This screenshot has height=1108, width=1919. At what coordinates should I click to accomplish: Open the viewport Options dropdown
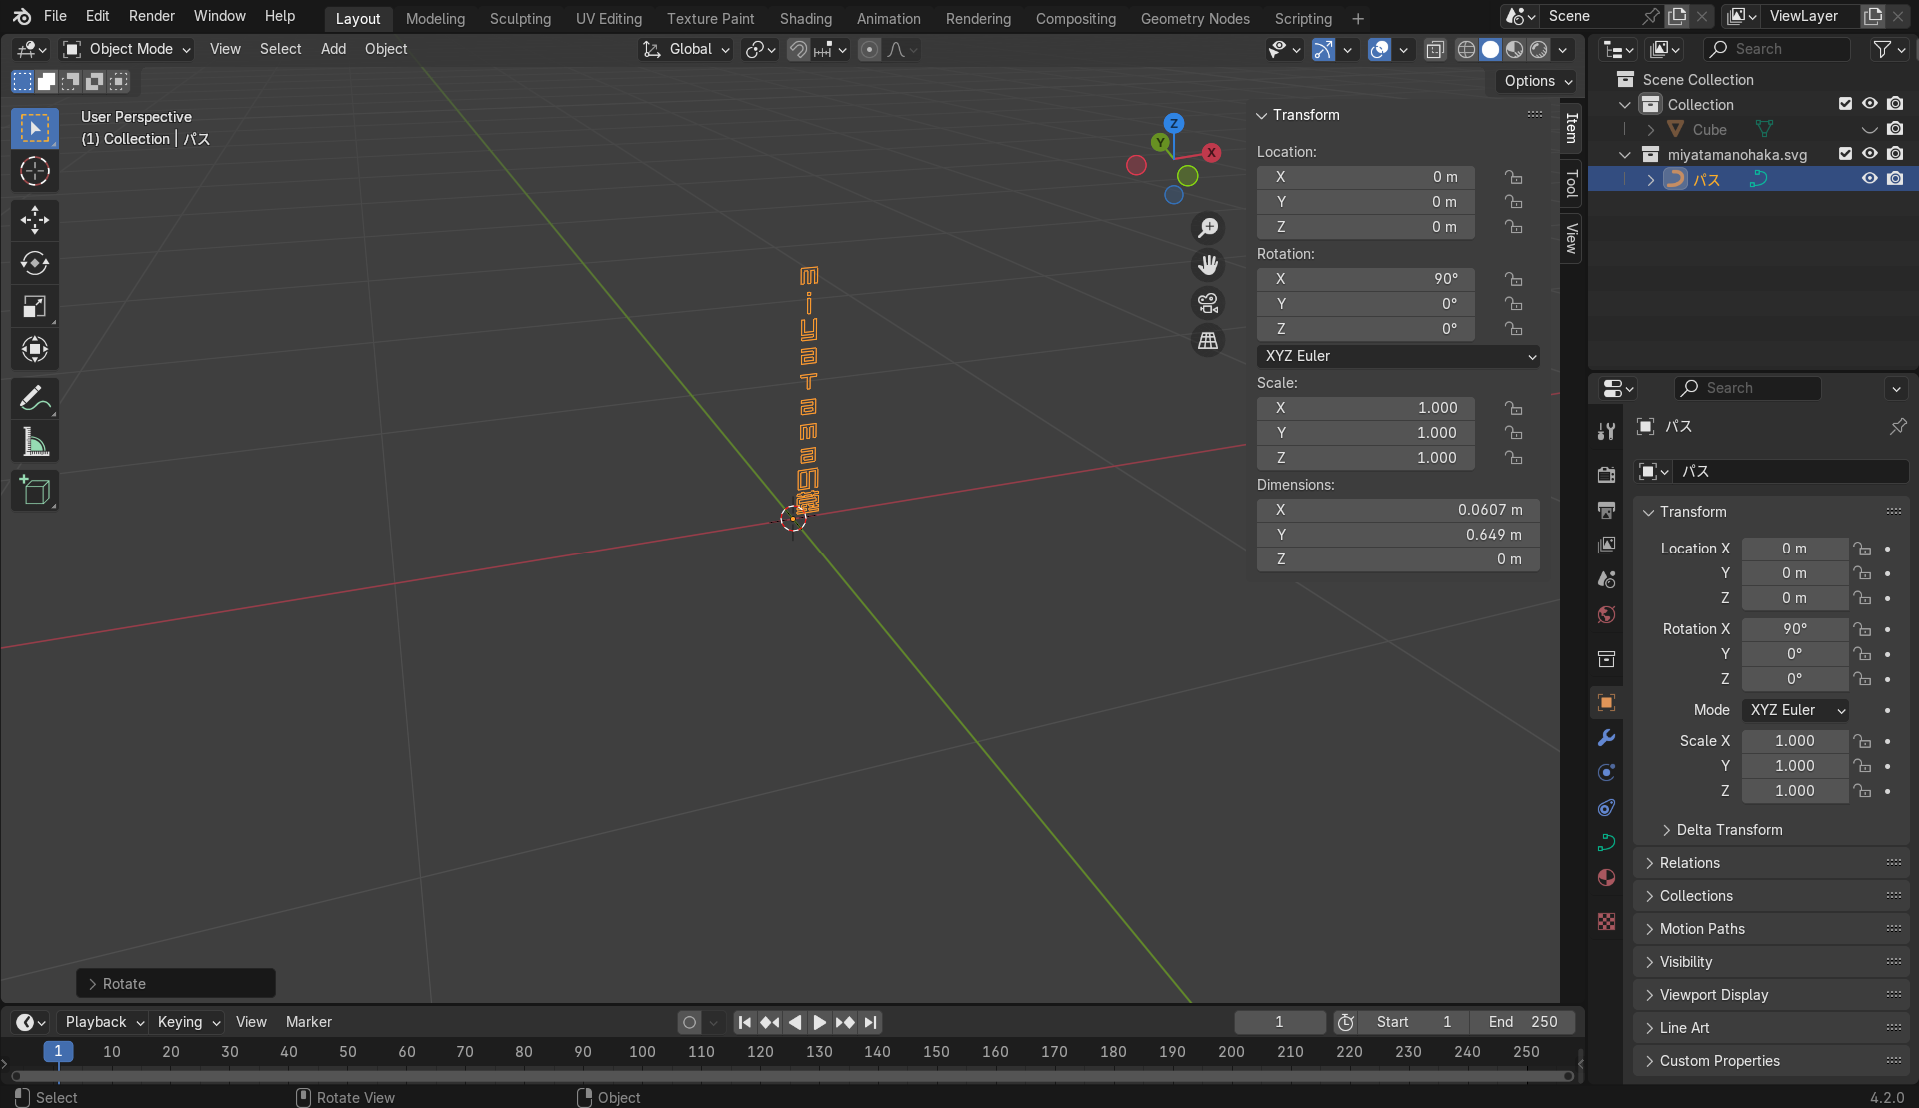tap(1538, 81)
